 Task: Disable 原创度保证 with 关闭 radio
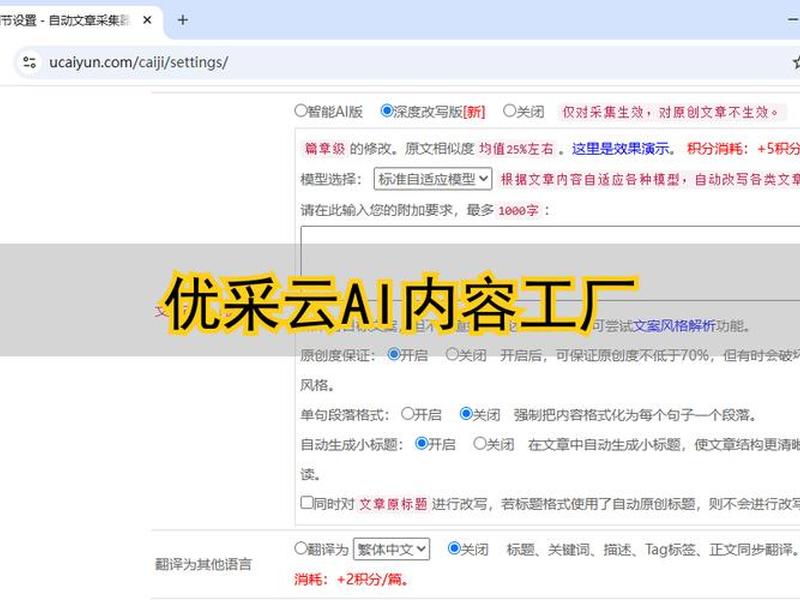[452, 354]
